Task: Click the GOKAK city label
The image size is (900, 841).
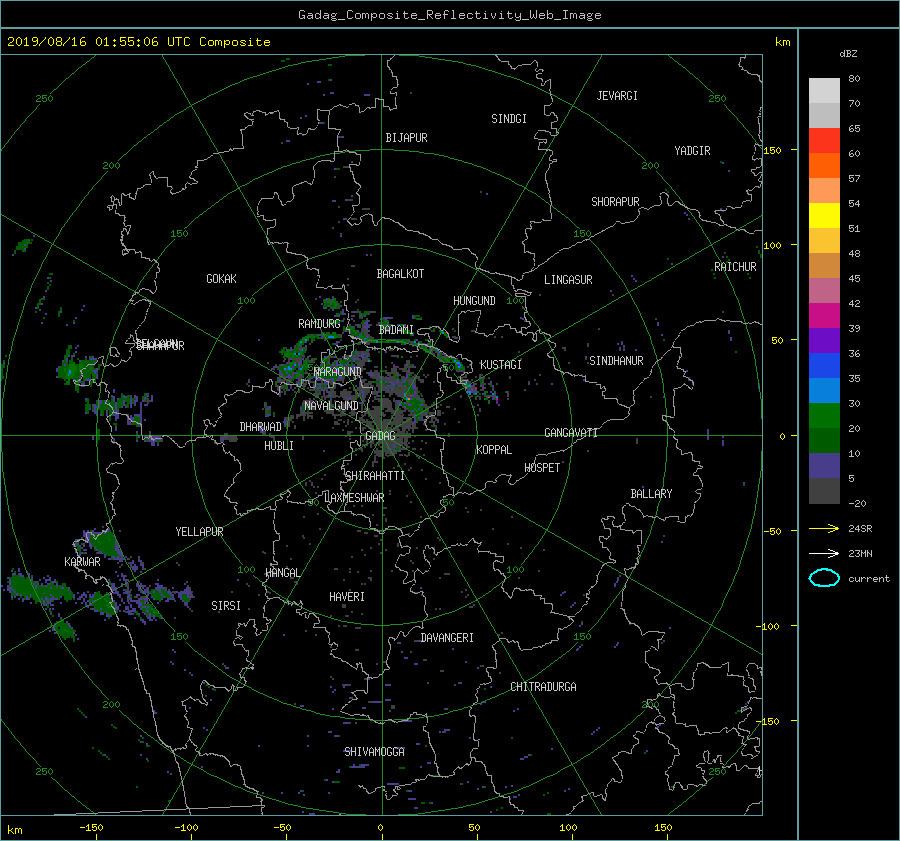Action: 222,279
